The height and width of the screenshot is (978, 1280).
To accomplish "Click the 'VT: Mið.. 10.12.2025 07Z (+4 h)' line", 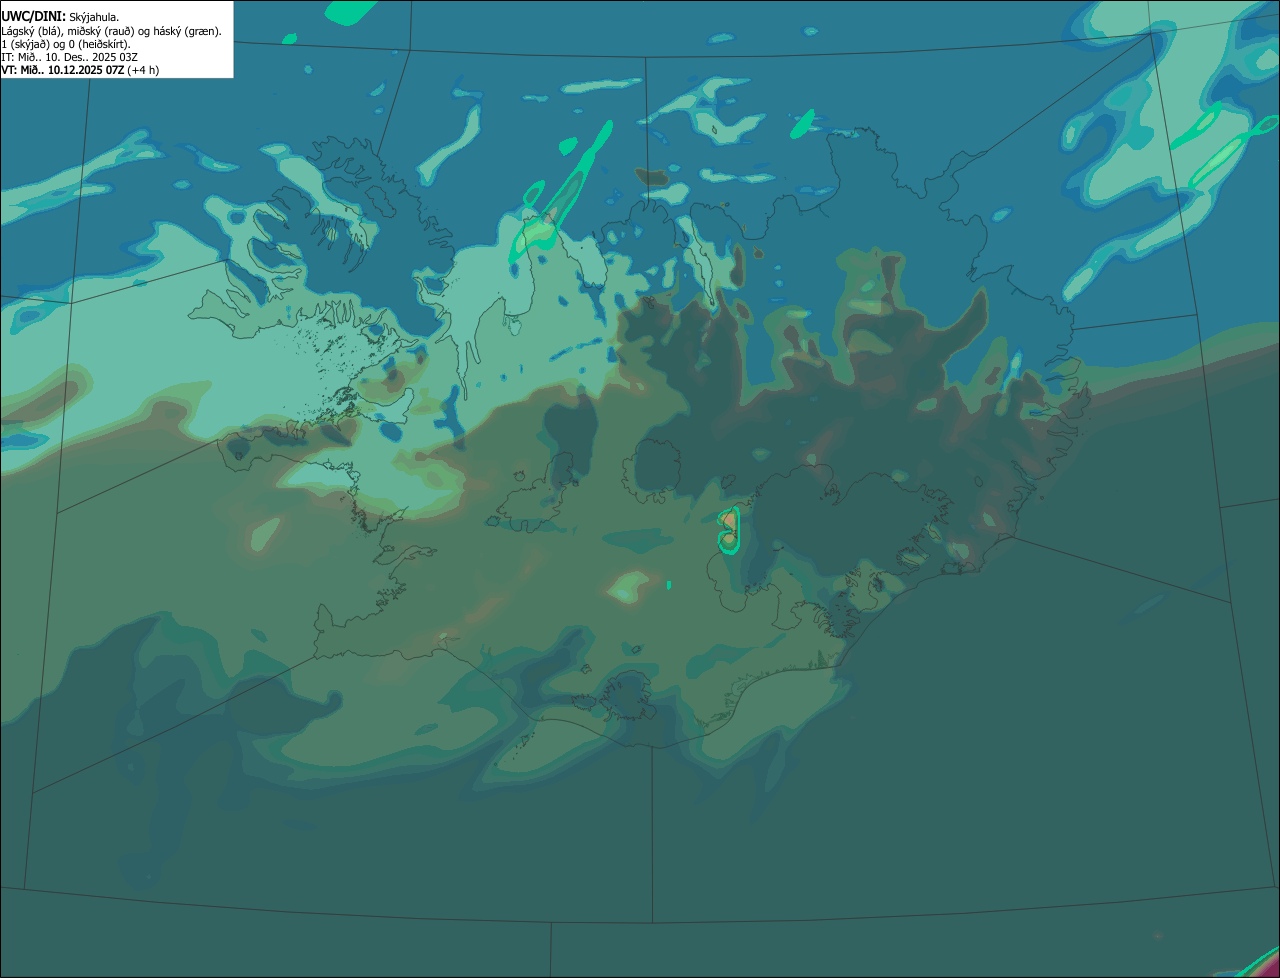I will click(80, 70).
